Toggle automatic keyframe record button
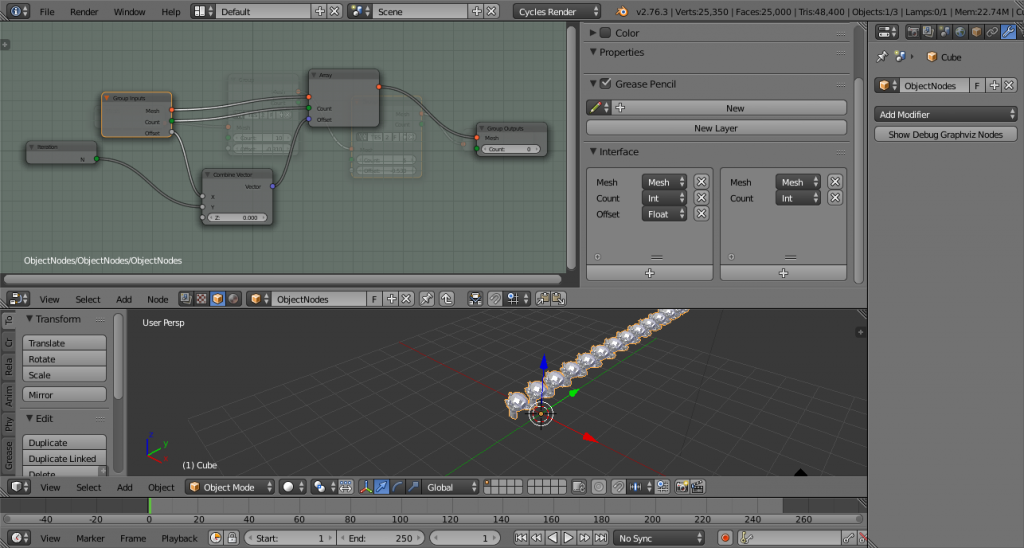This screenshot has width=1024, height=548. [725, 538]
